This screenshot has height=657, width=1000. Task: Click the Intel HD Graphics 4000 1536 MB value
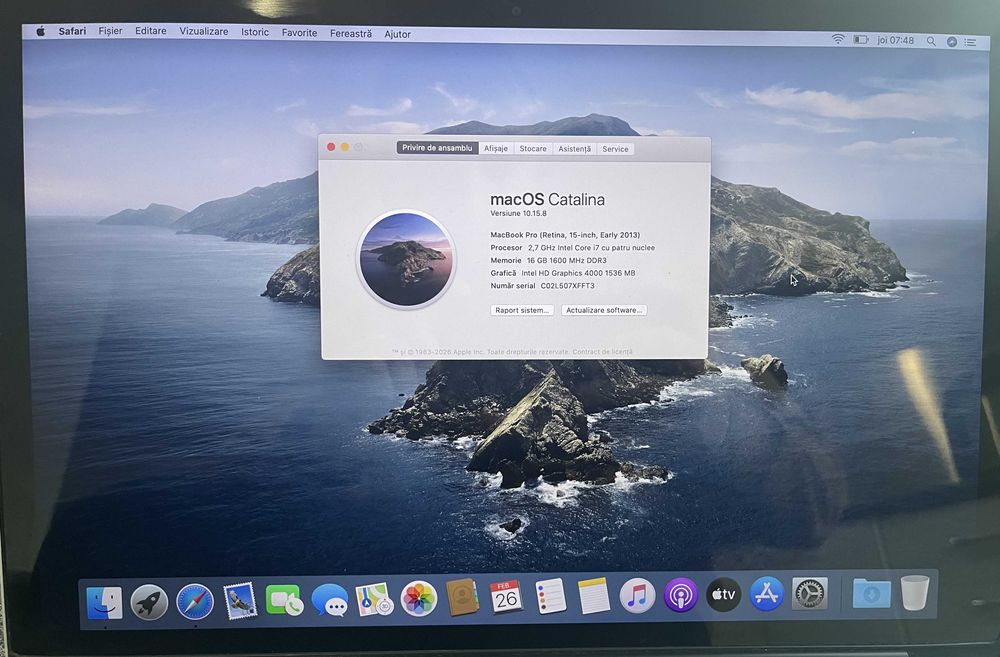click(578, 273)
